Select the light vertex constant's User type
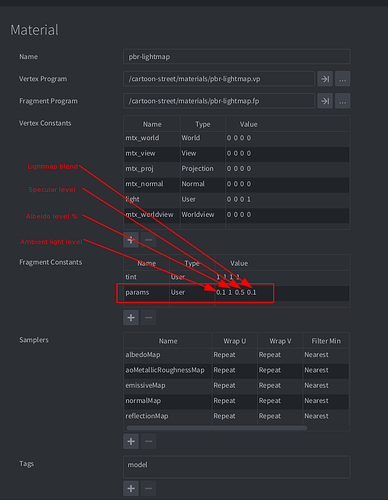 [x=189, y=199]
